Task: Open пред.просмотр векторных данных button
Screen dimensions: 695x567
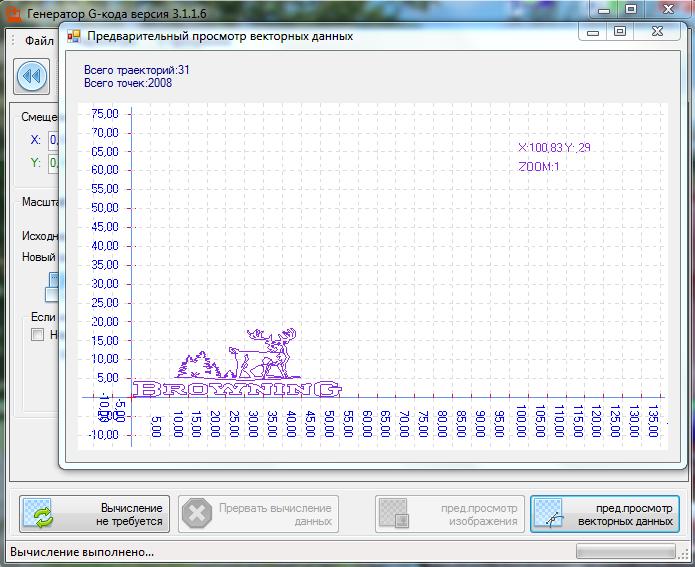Action: (x=605, y=514)
